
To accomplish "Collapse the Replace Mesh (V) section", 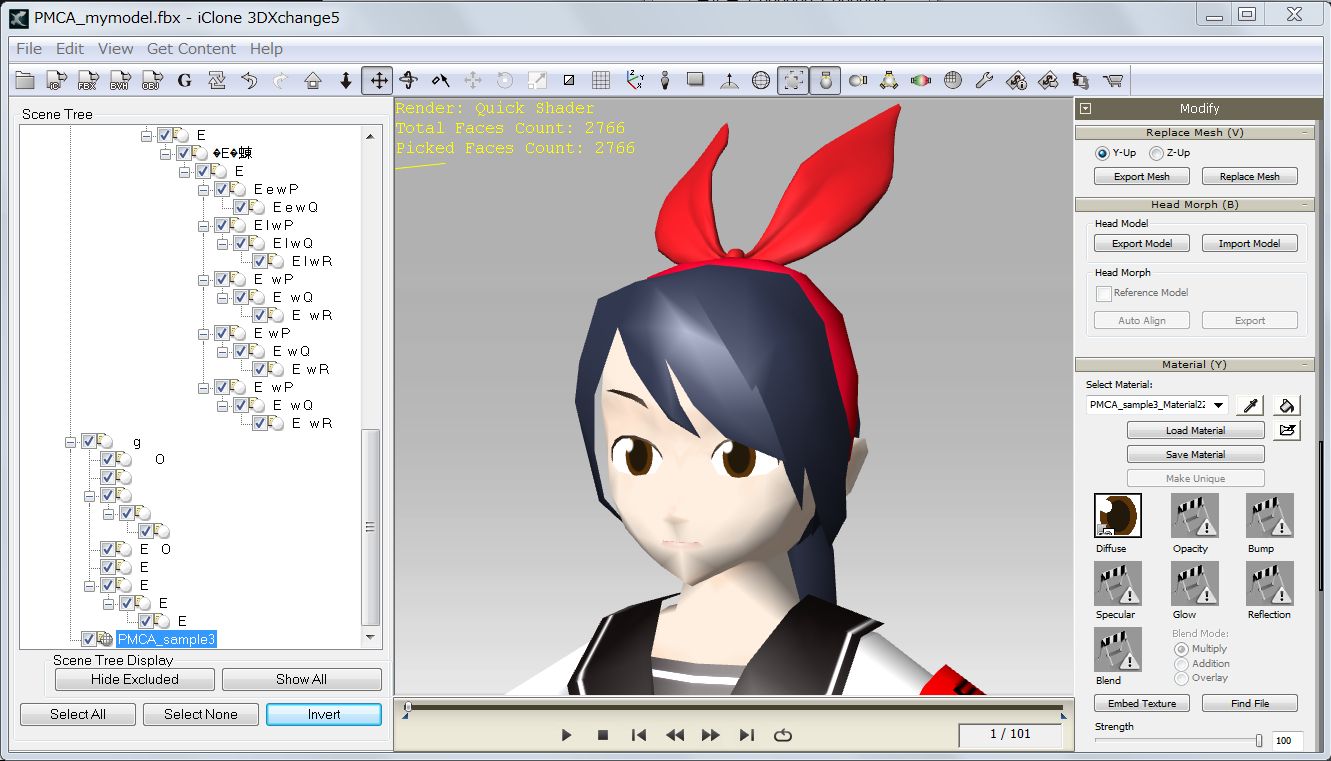I will tap(1305, 132).
